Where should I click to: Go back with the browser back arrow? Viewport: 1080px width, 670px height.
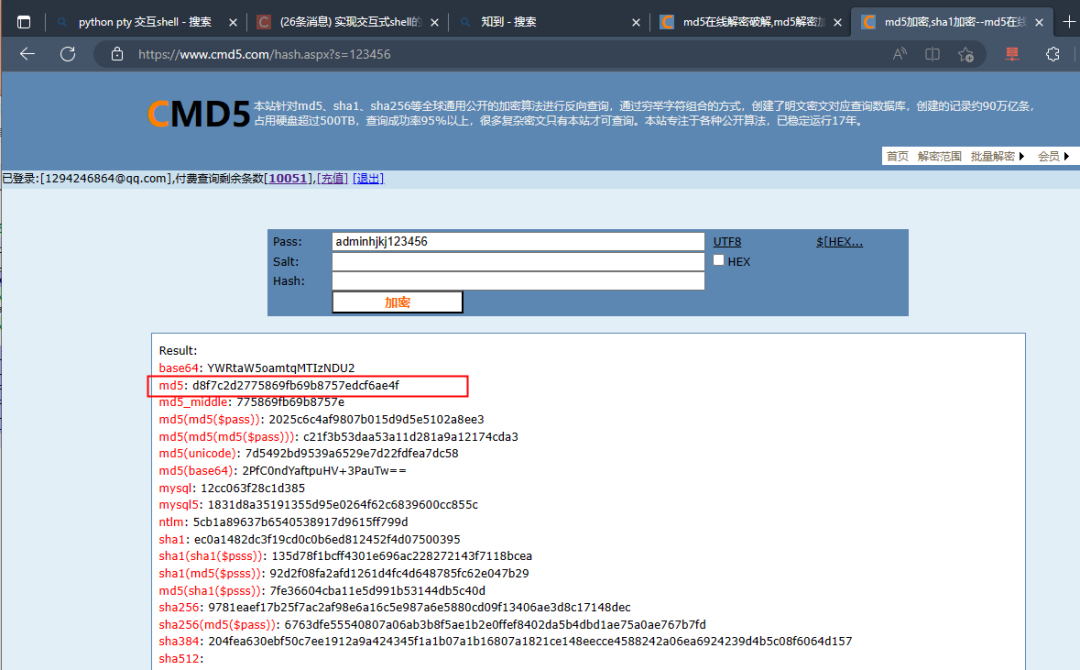(28, 54)
